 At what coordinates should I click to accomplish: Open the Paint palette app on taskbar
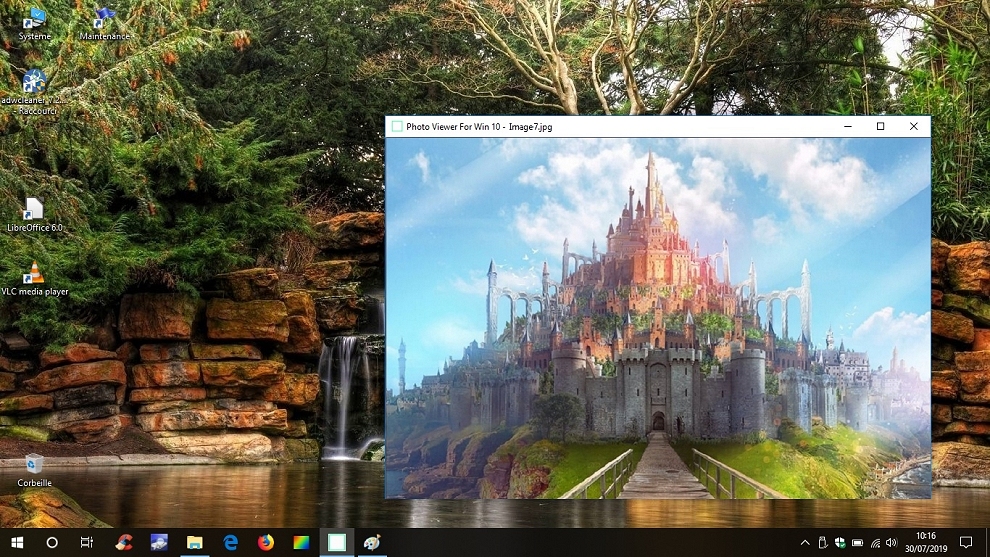pyautogui.click(x=373, y=542)
